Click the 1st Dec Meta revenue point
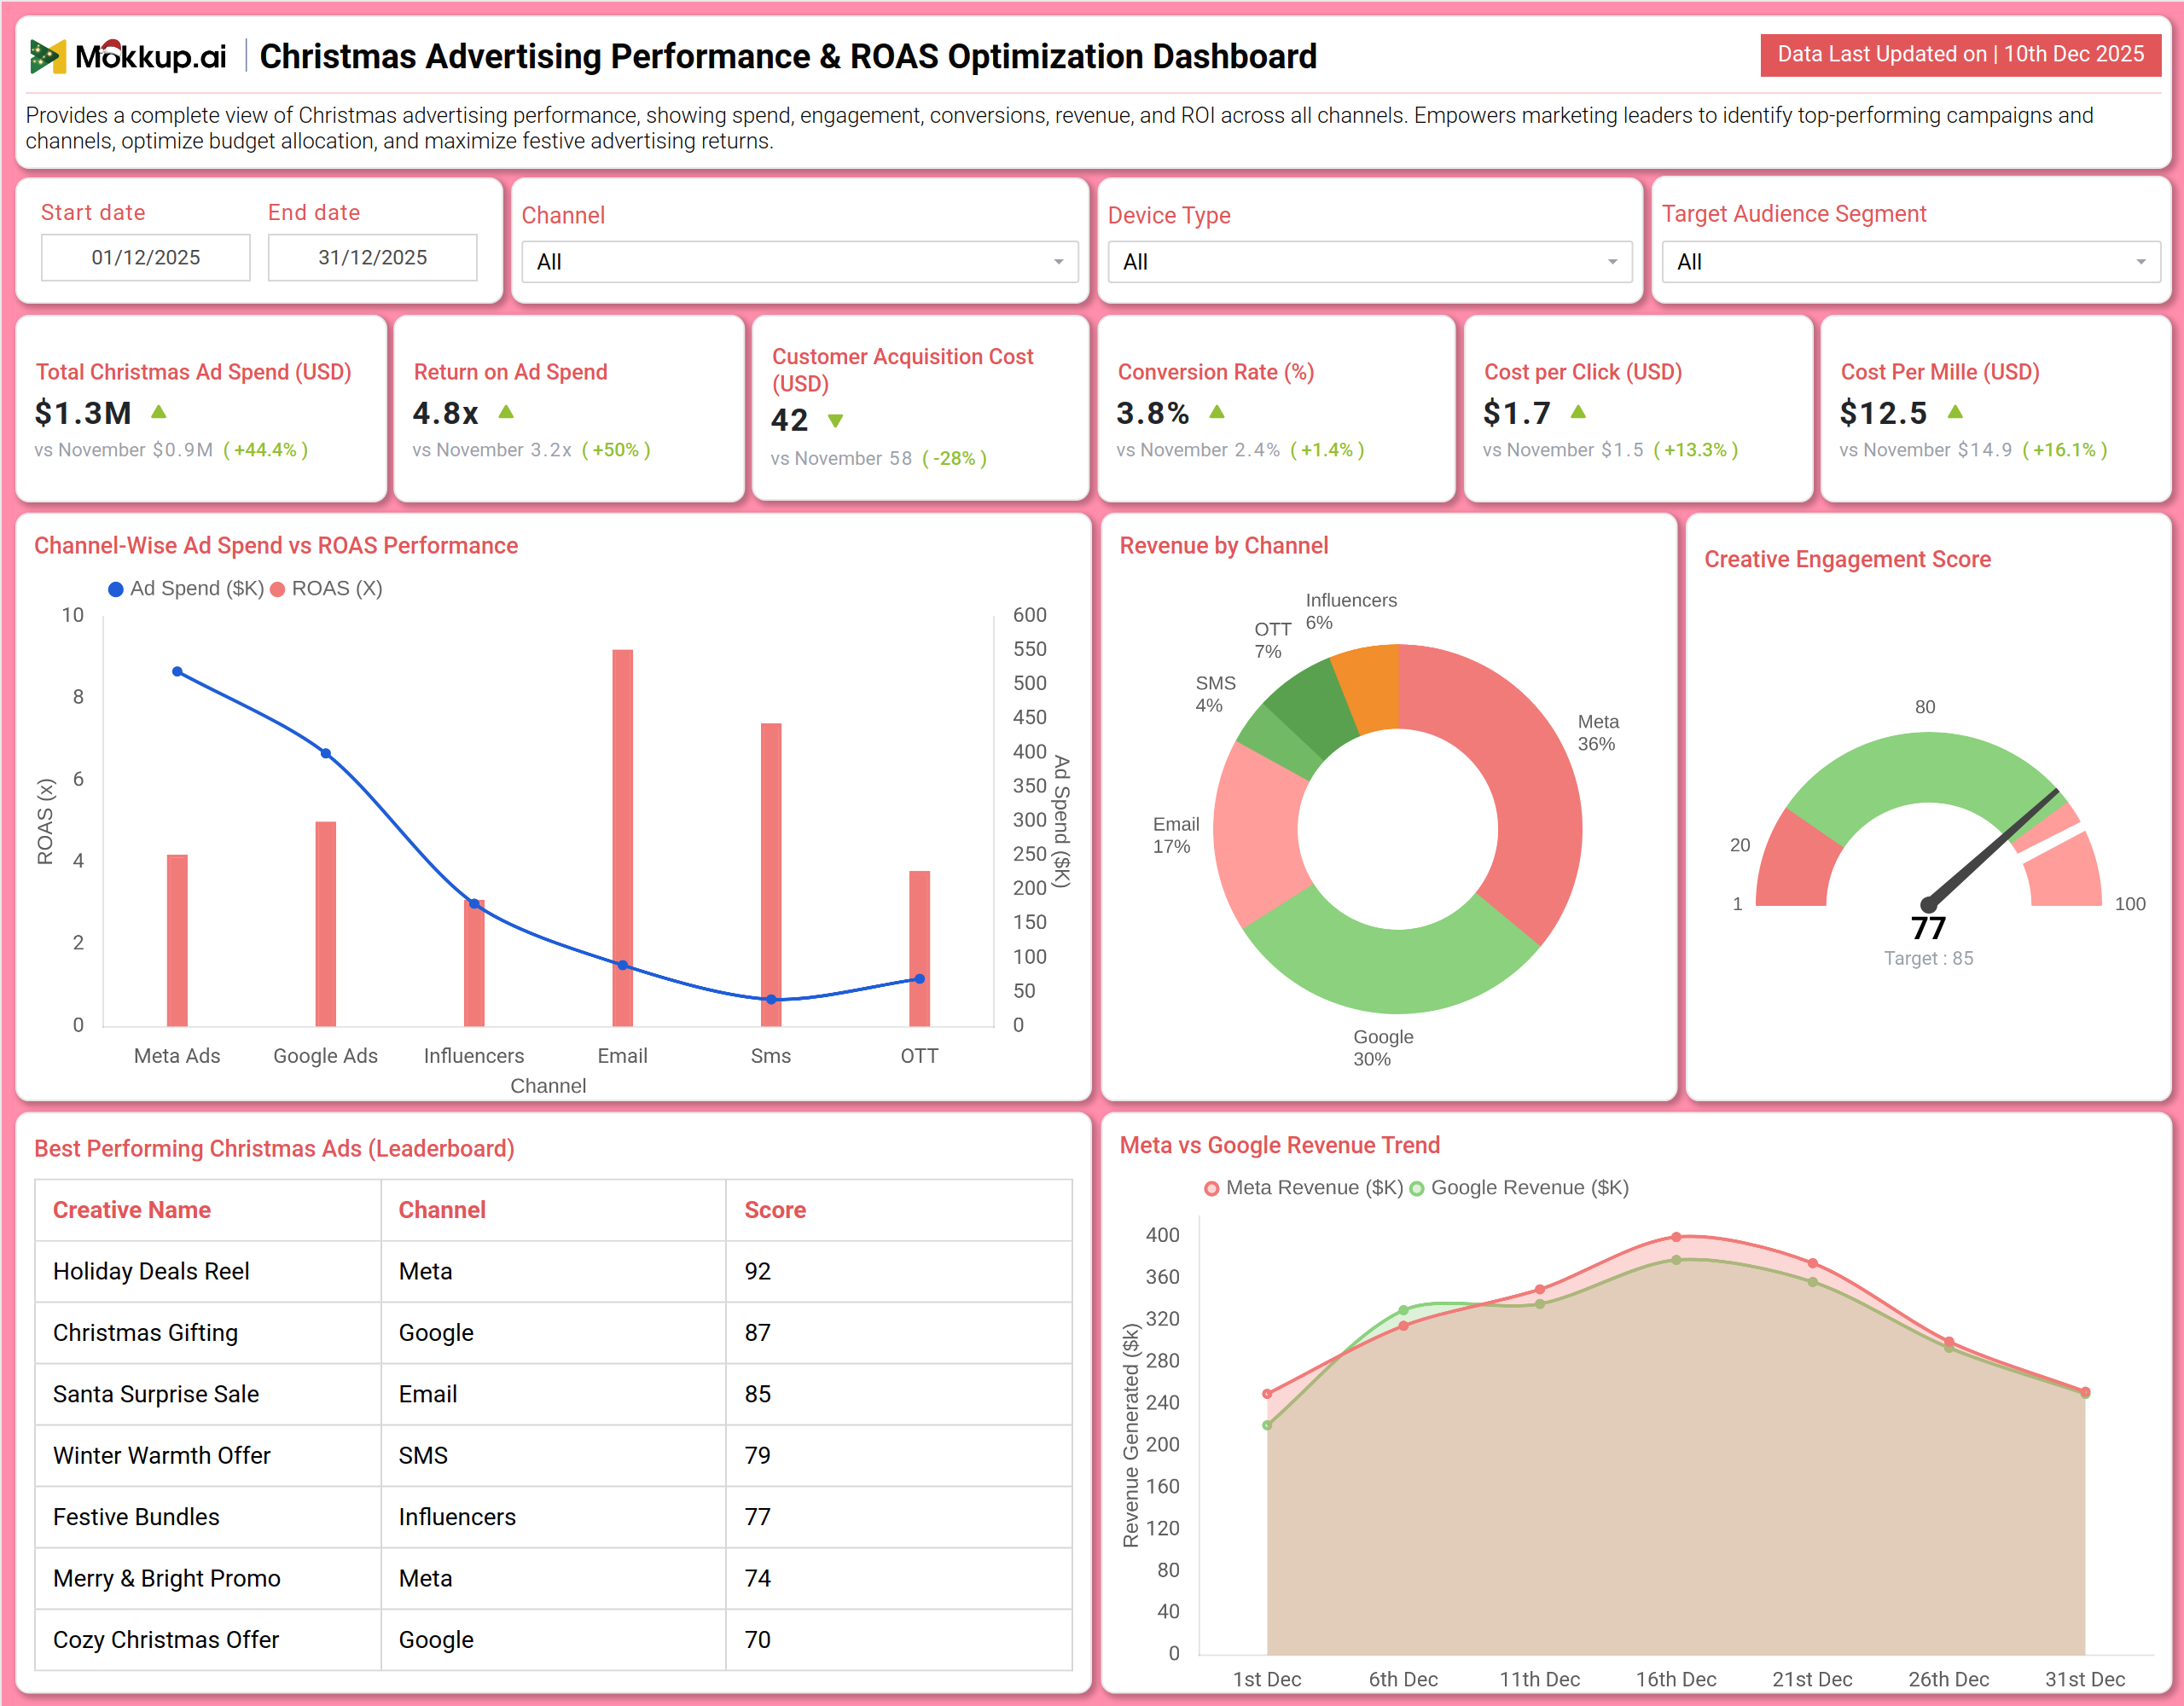 coord(1268,1394)
